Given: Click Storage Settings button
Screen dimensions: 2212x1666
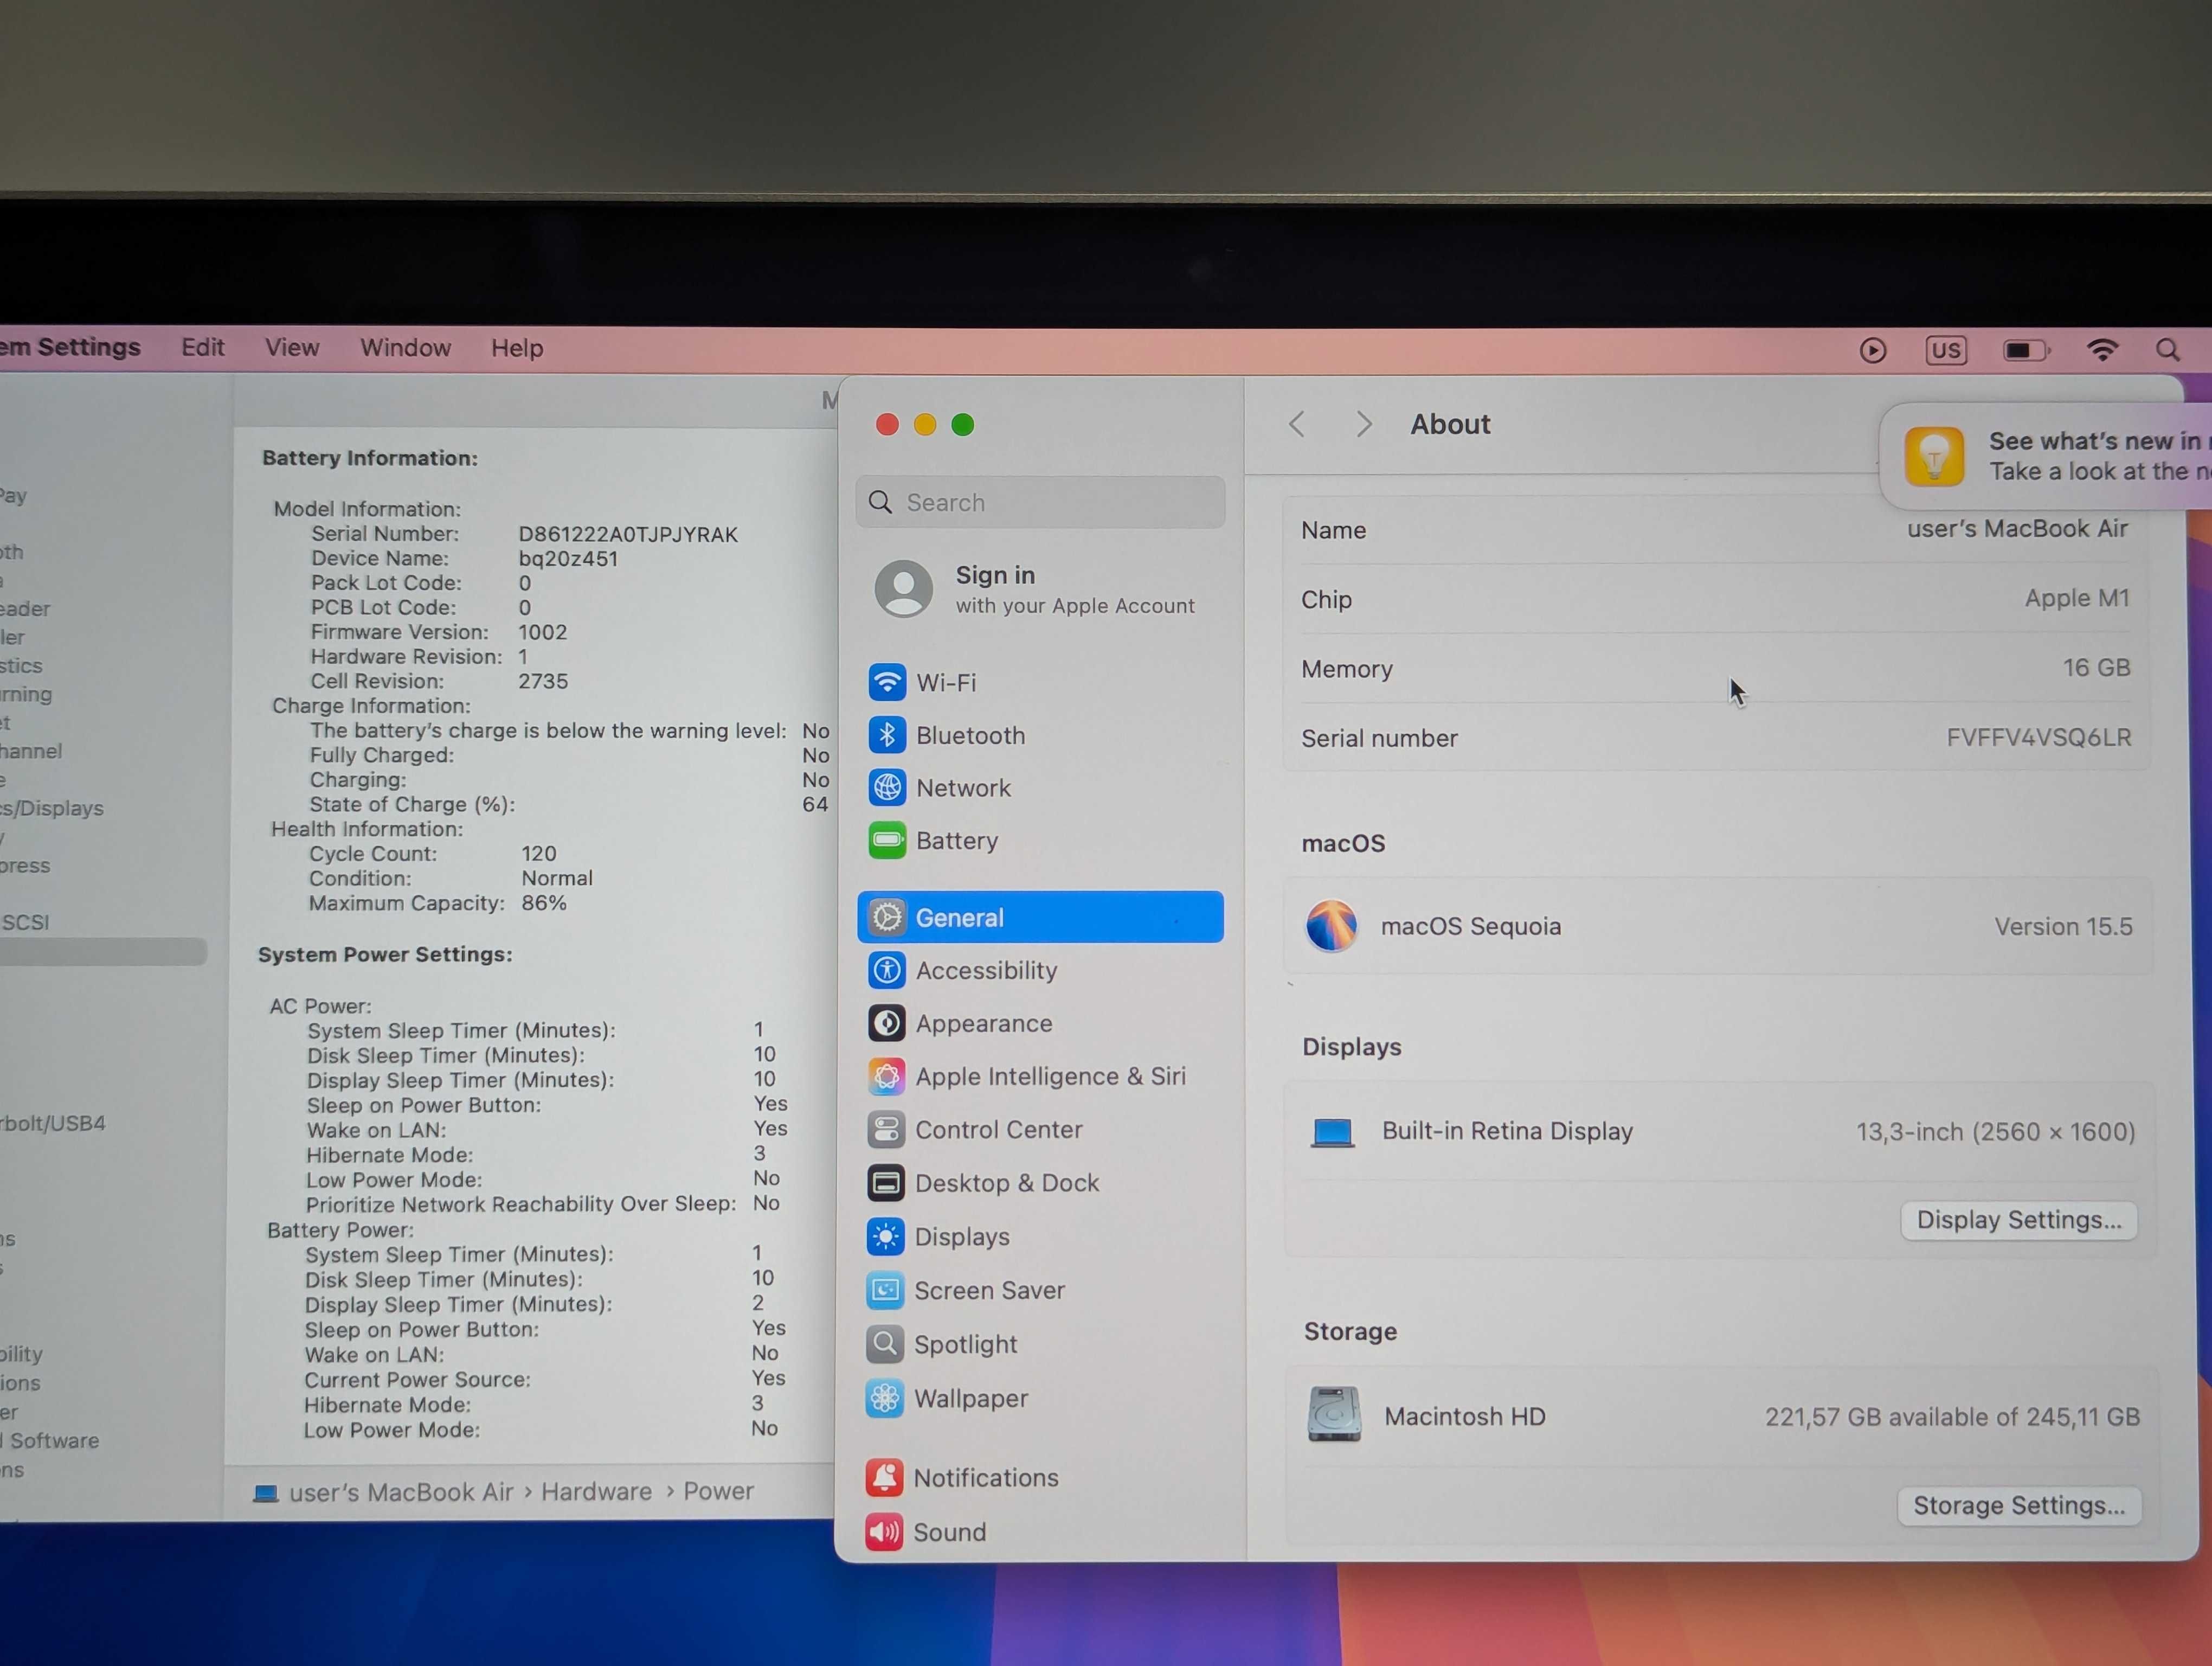Looking at the screenshot, I should 2019,1506.
